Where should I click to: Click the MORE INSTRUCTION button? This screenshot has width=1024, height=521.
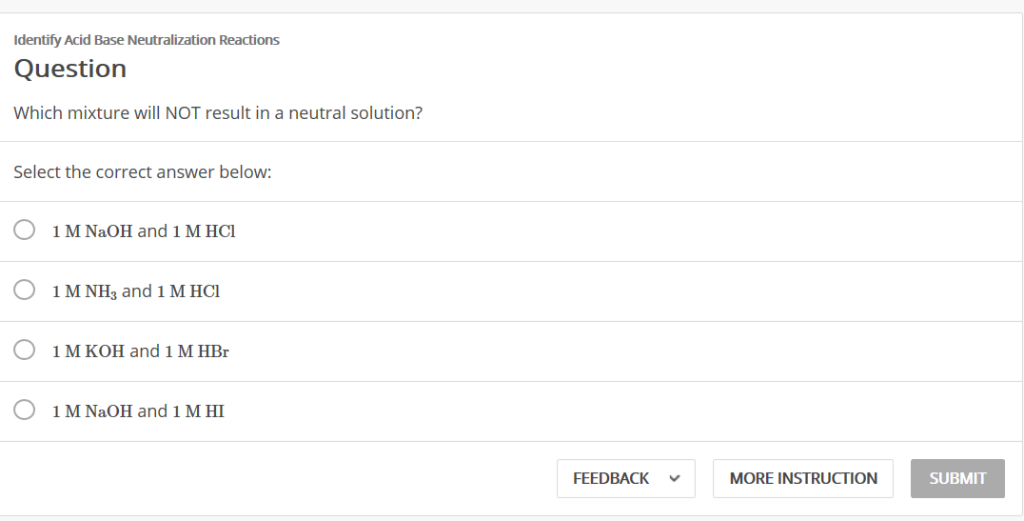[x=803, y=479]
